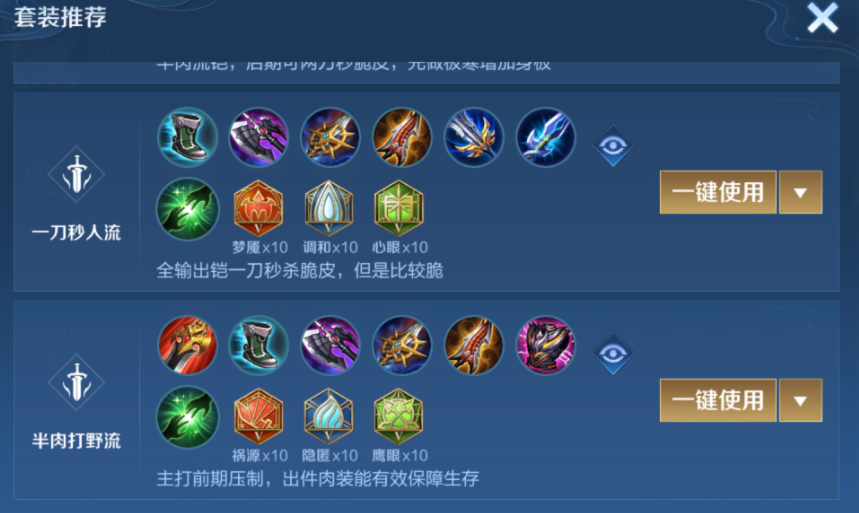Select the 一刀秒人流 sword emblem label
Image resolution: width=859 pixels, height=513 pixels.
click(x=76, y=175)
